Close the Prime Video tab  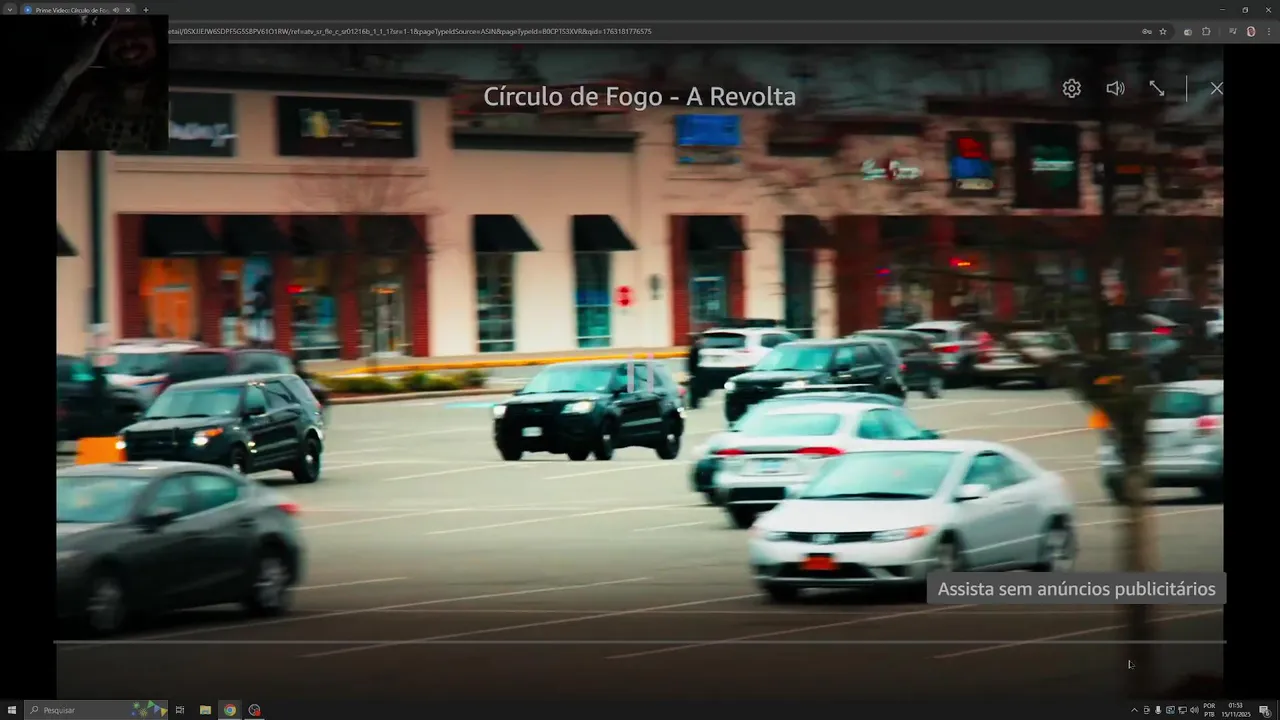coord(128,9)
